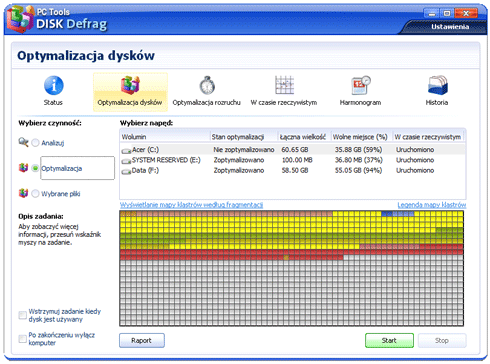Click the drive icon for SYSTEM RESERVED (E:)
Screen dimensions: 490x364
tap(126, 161)
